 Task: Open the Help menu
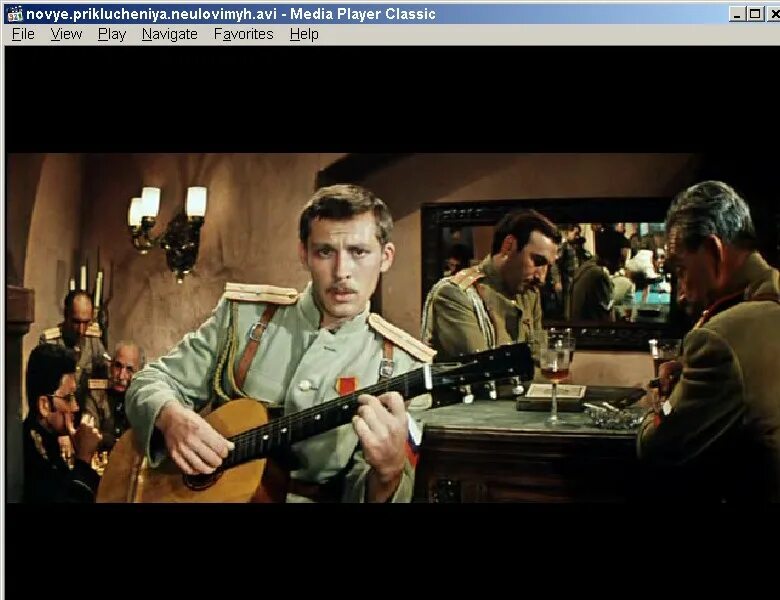[x=304, y=34]
